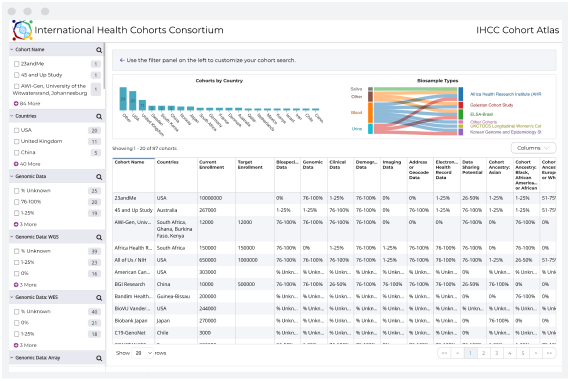Click the filter panel vertical scrollbar
570x381 pixels.
[x=104, y=66]
